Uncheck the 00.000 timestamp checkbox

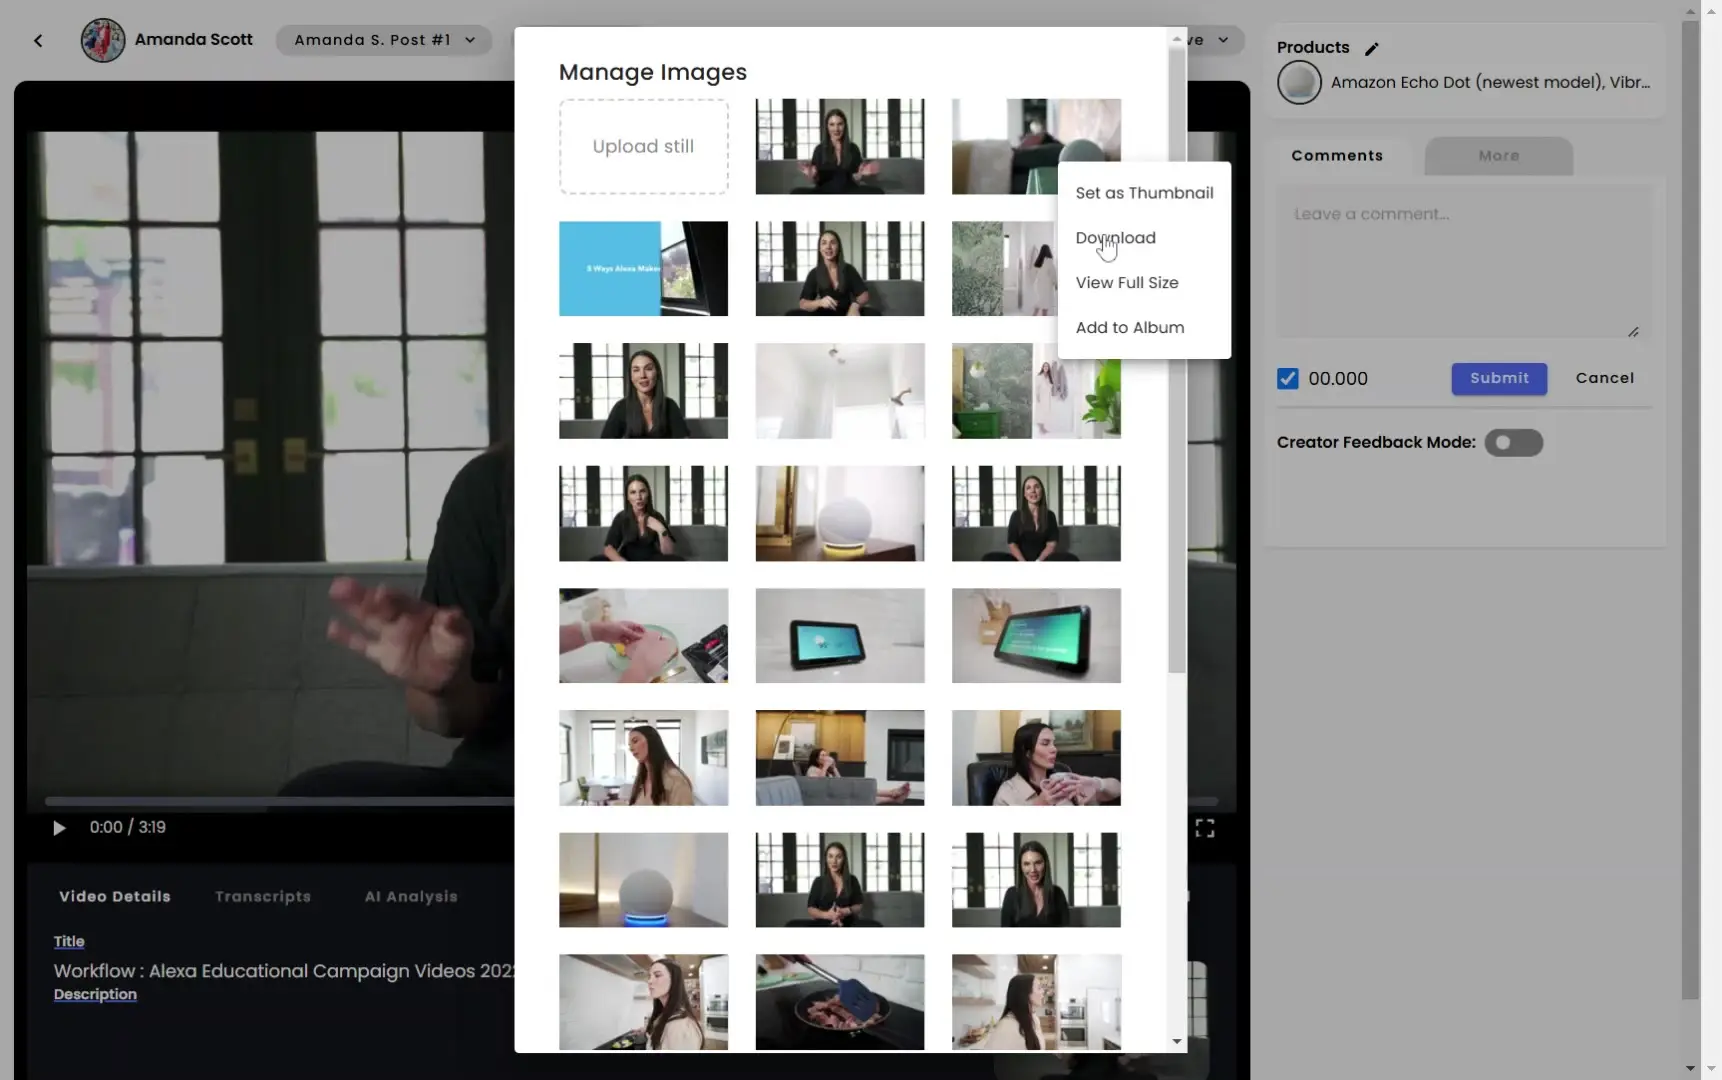[1288, 378]
